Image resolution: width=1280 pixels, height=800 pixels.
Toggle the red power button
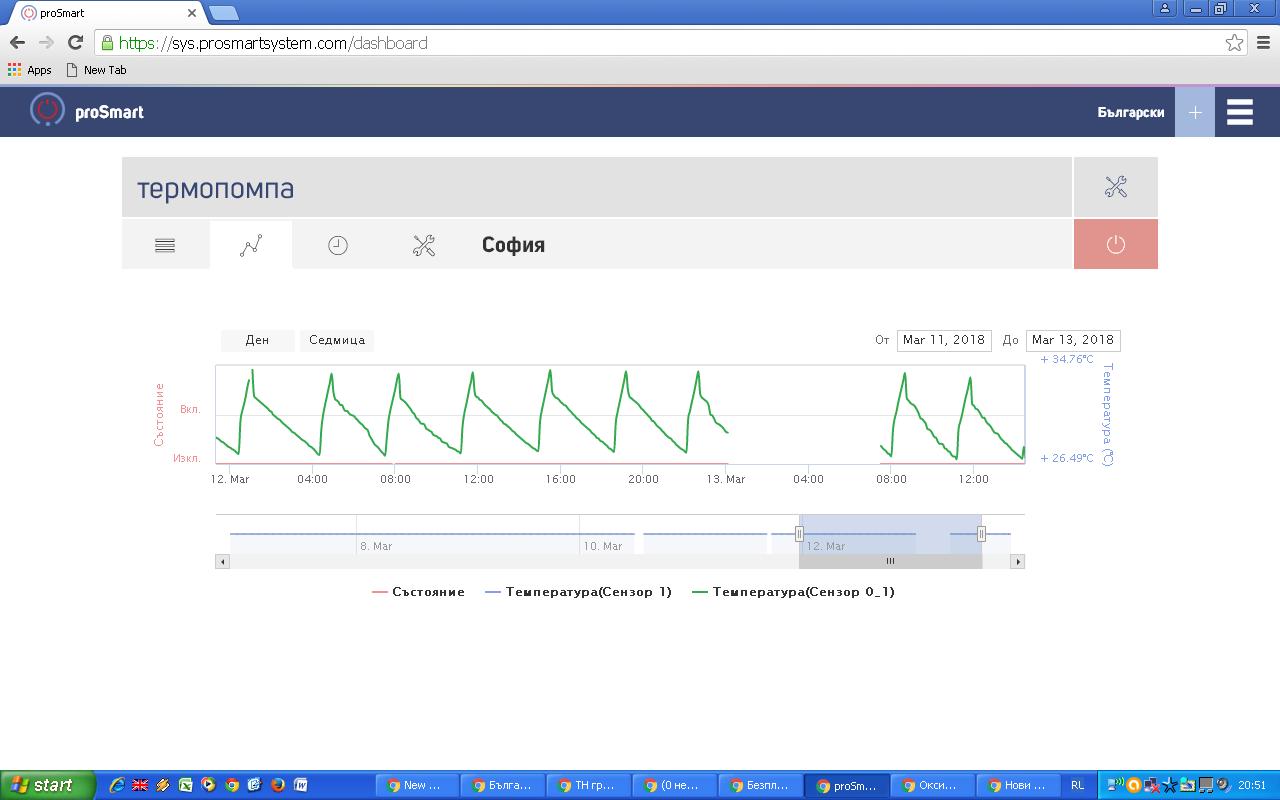click(1115, 245)
